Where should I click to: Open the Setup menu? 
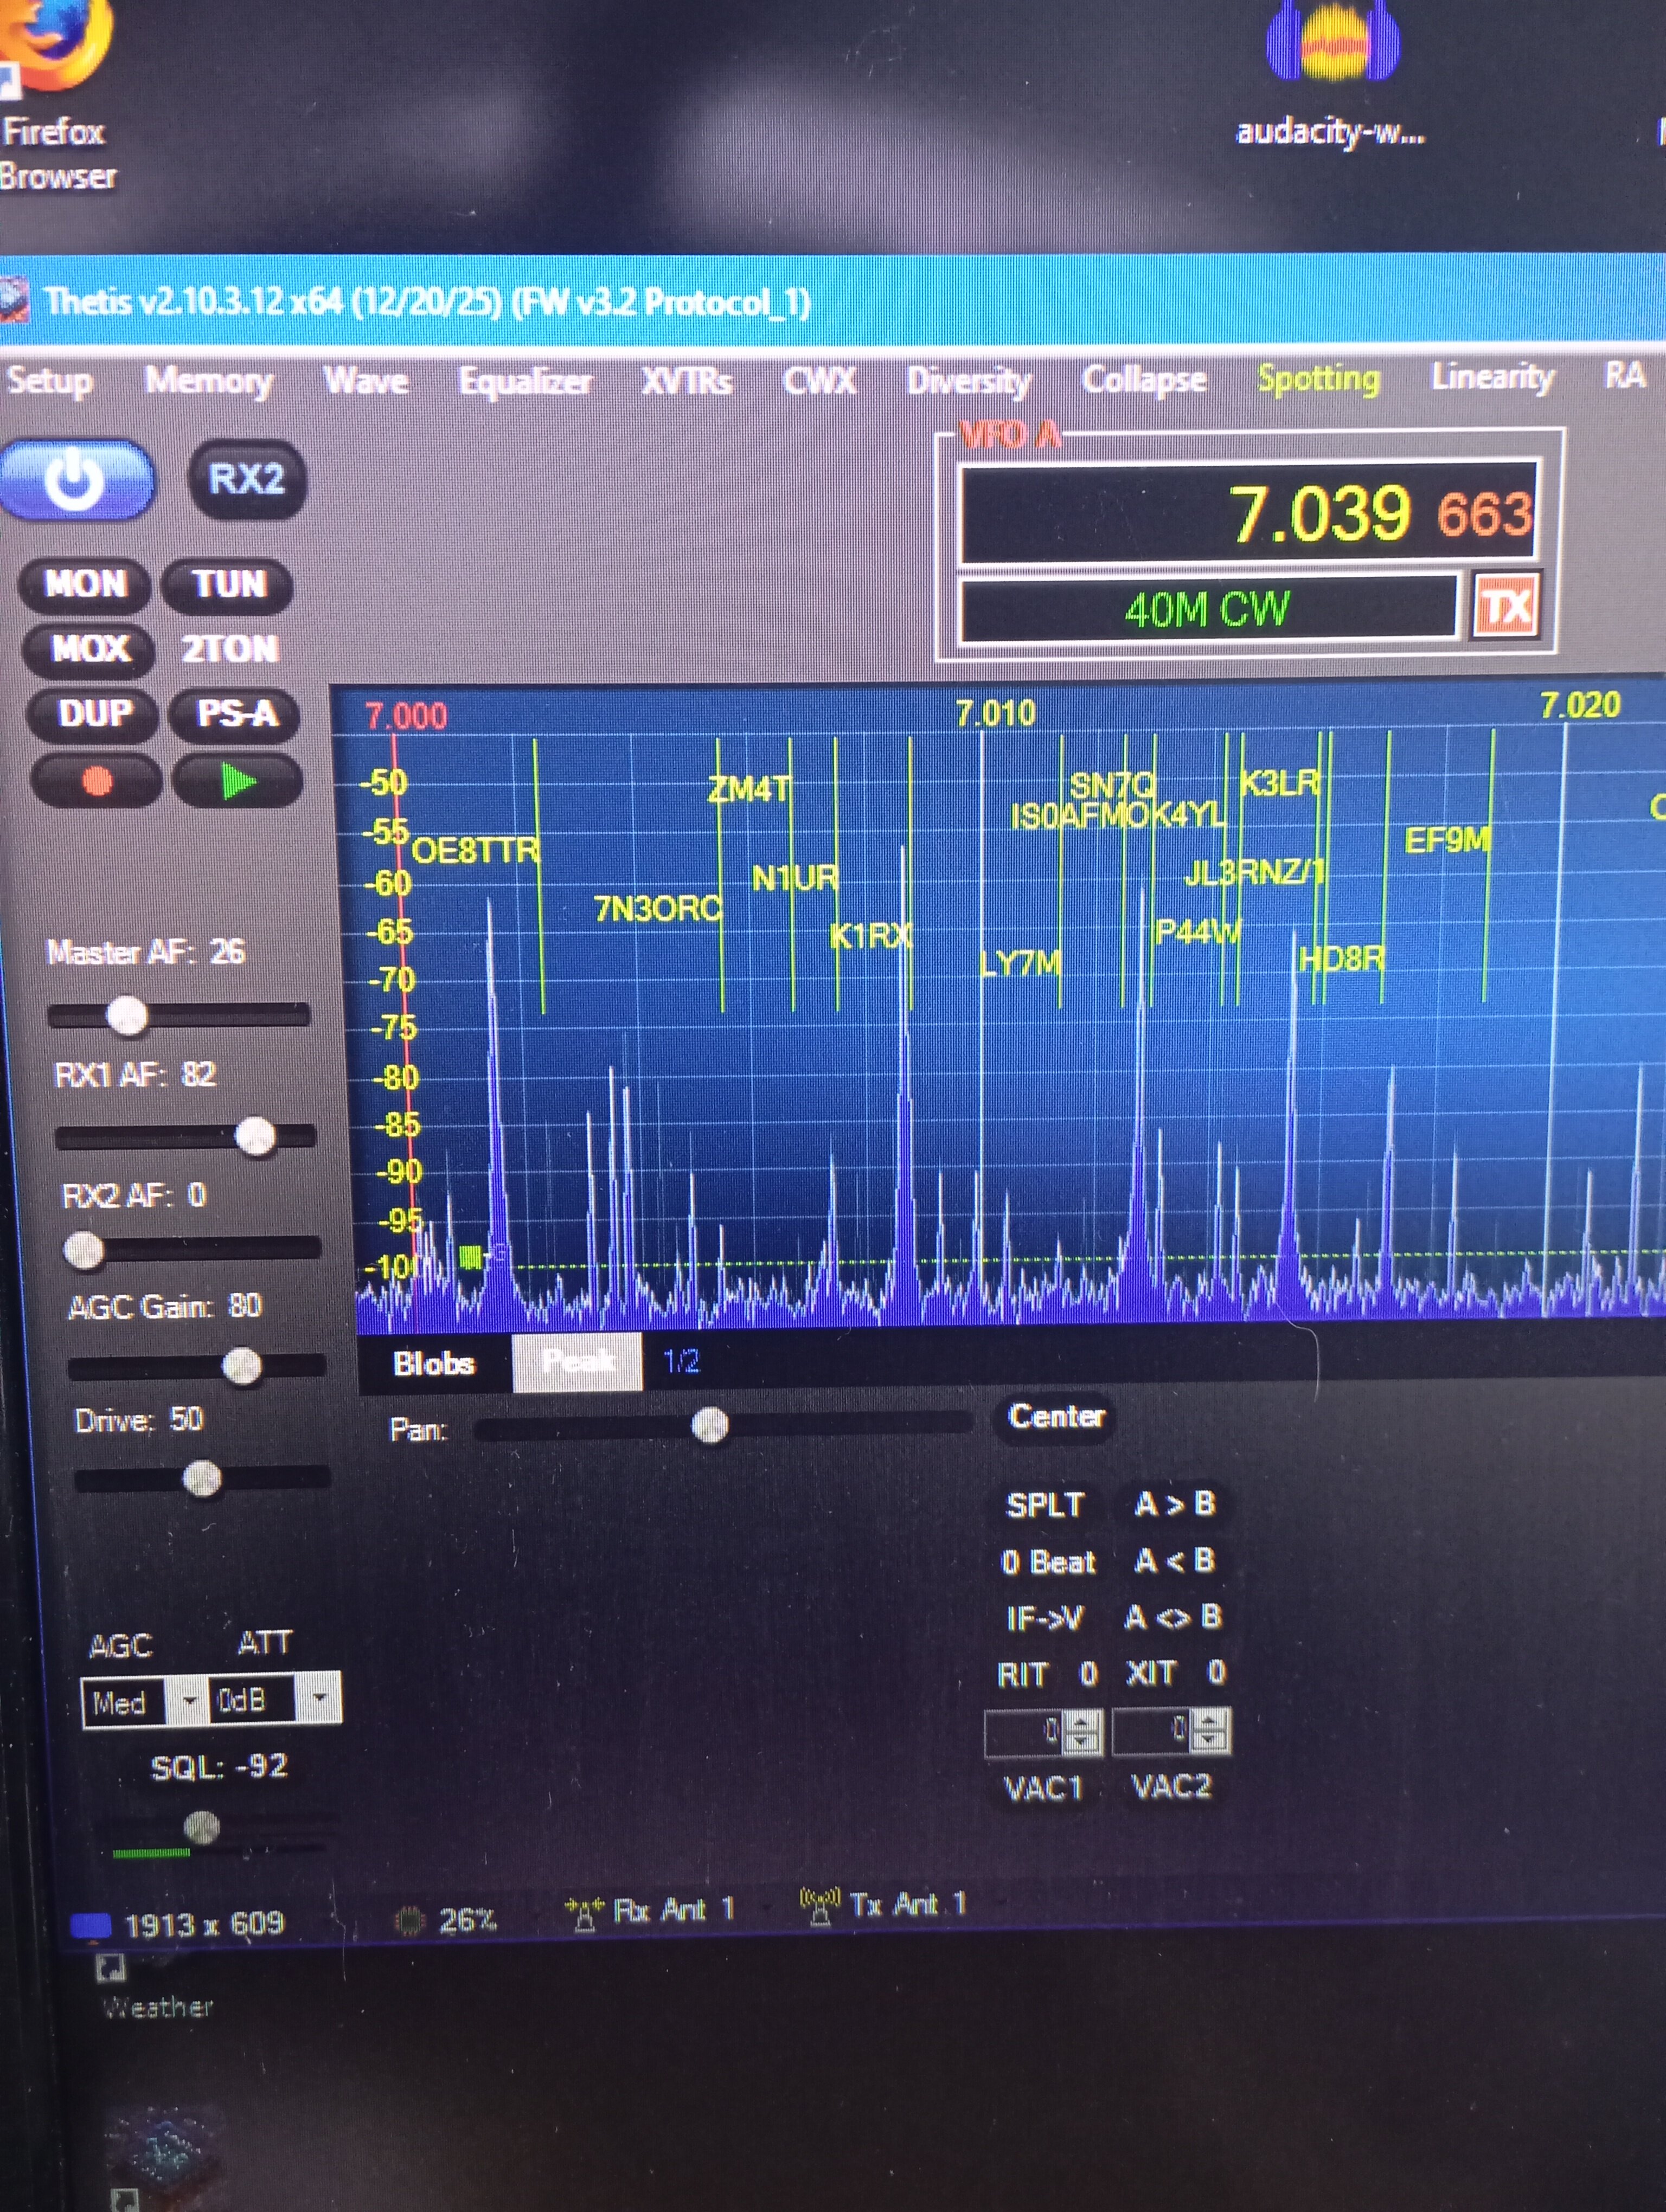pyautogui.click(x=50, y=381)
